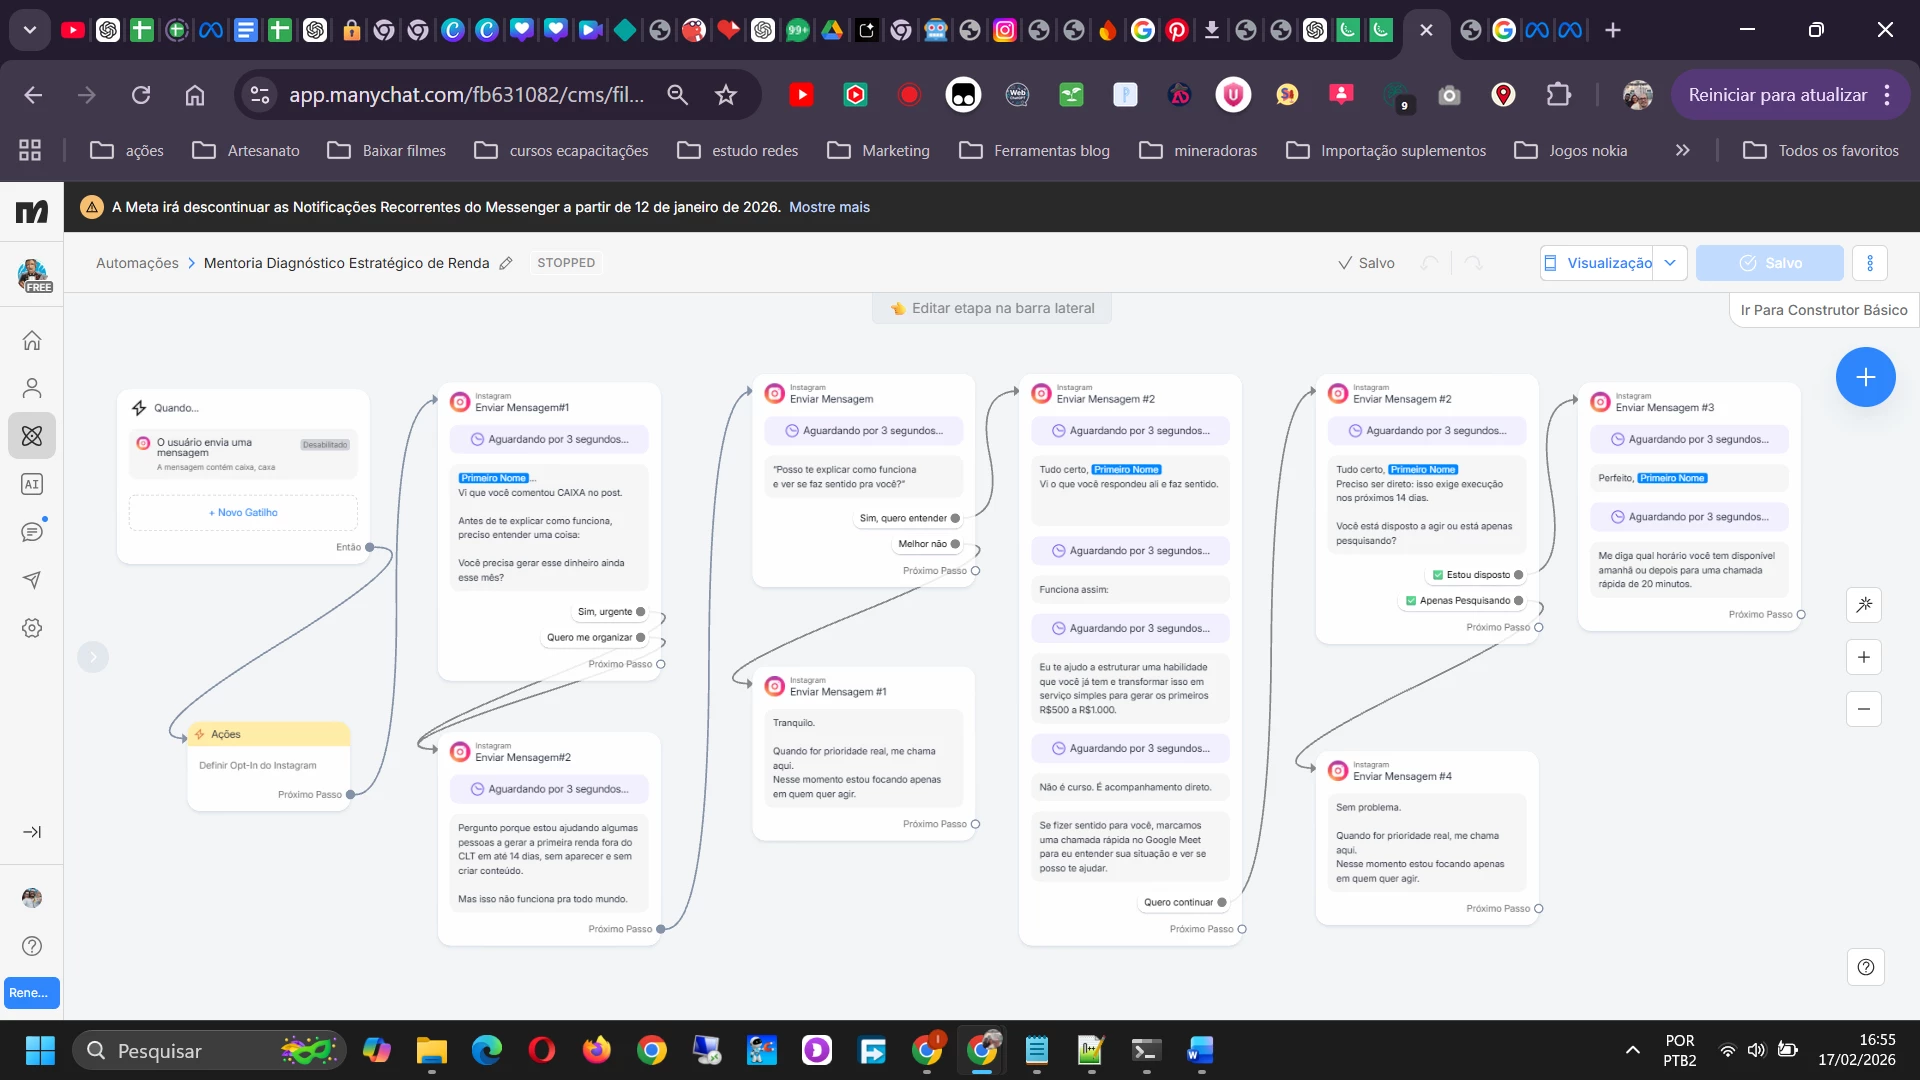Open Settings gear in sidebar

point(32,628)
